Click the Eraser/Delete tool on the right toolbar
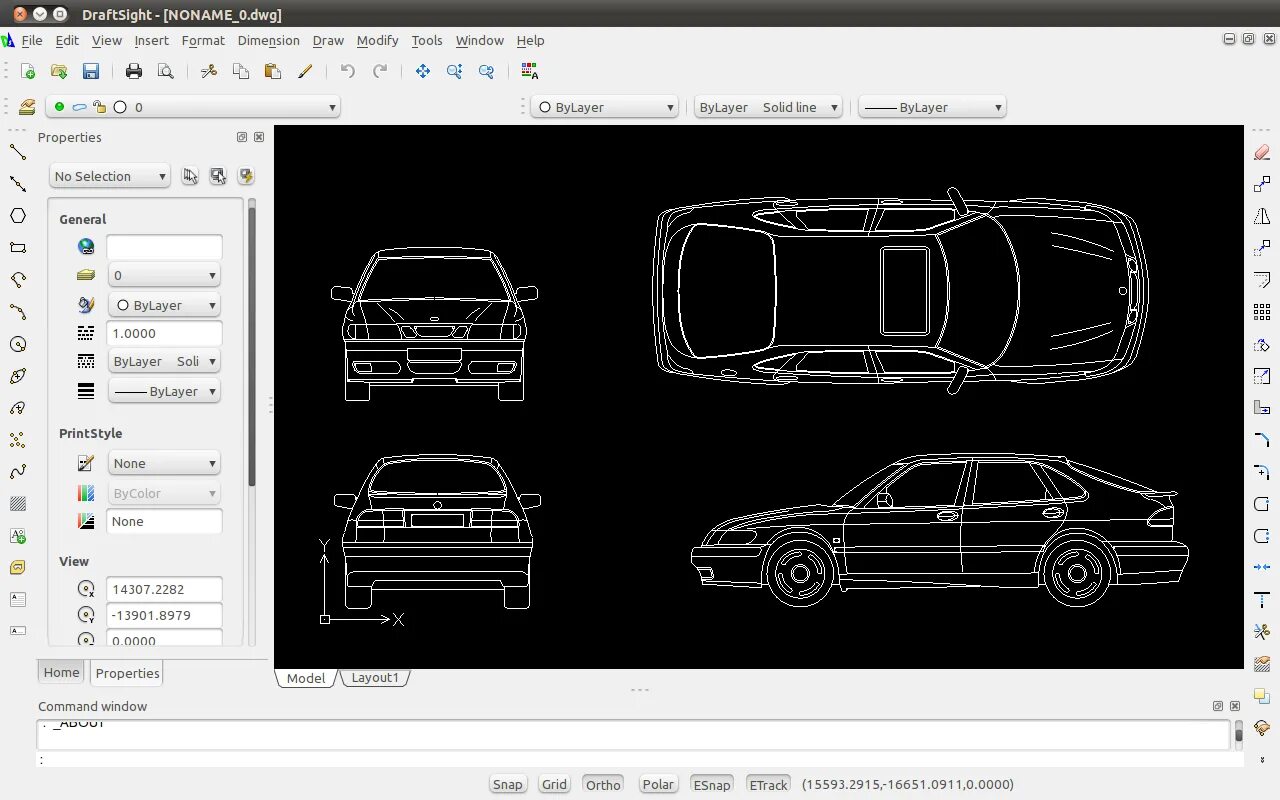Viewport: 1280px width, 800px height. point(1261,153)
